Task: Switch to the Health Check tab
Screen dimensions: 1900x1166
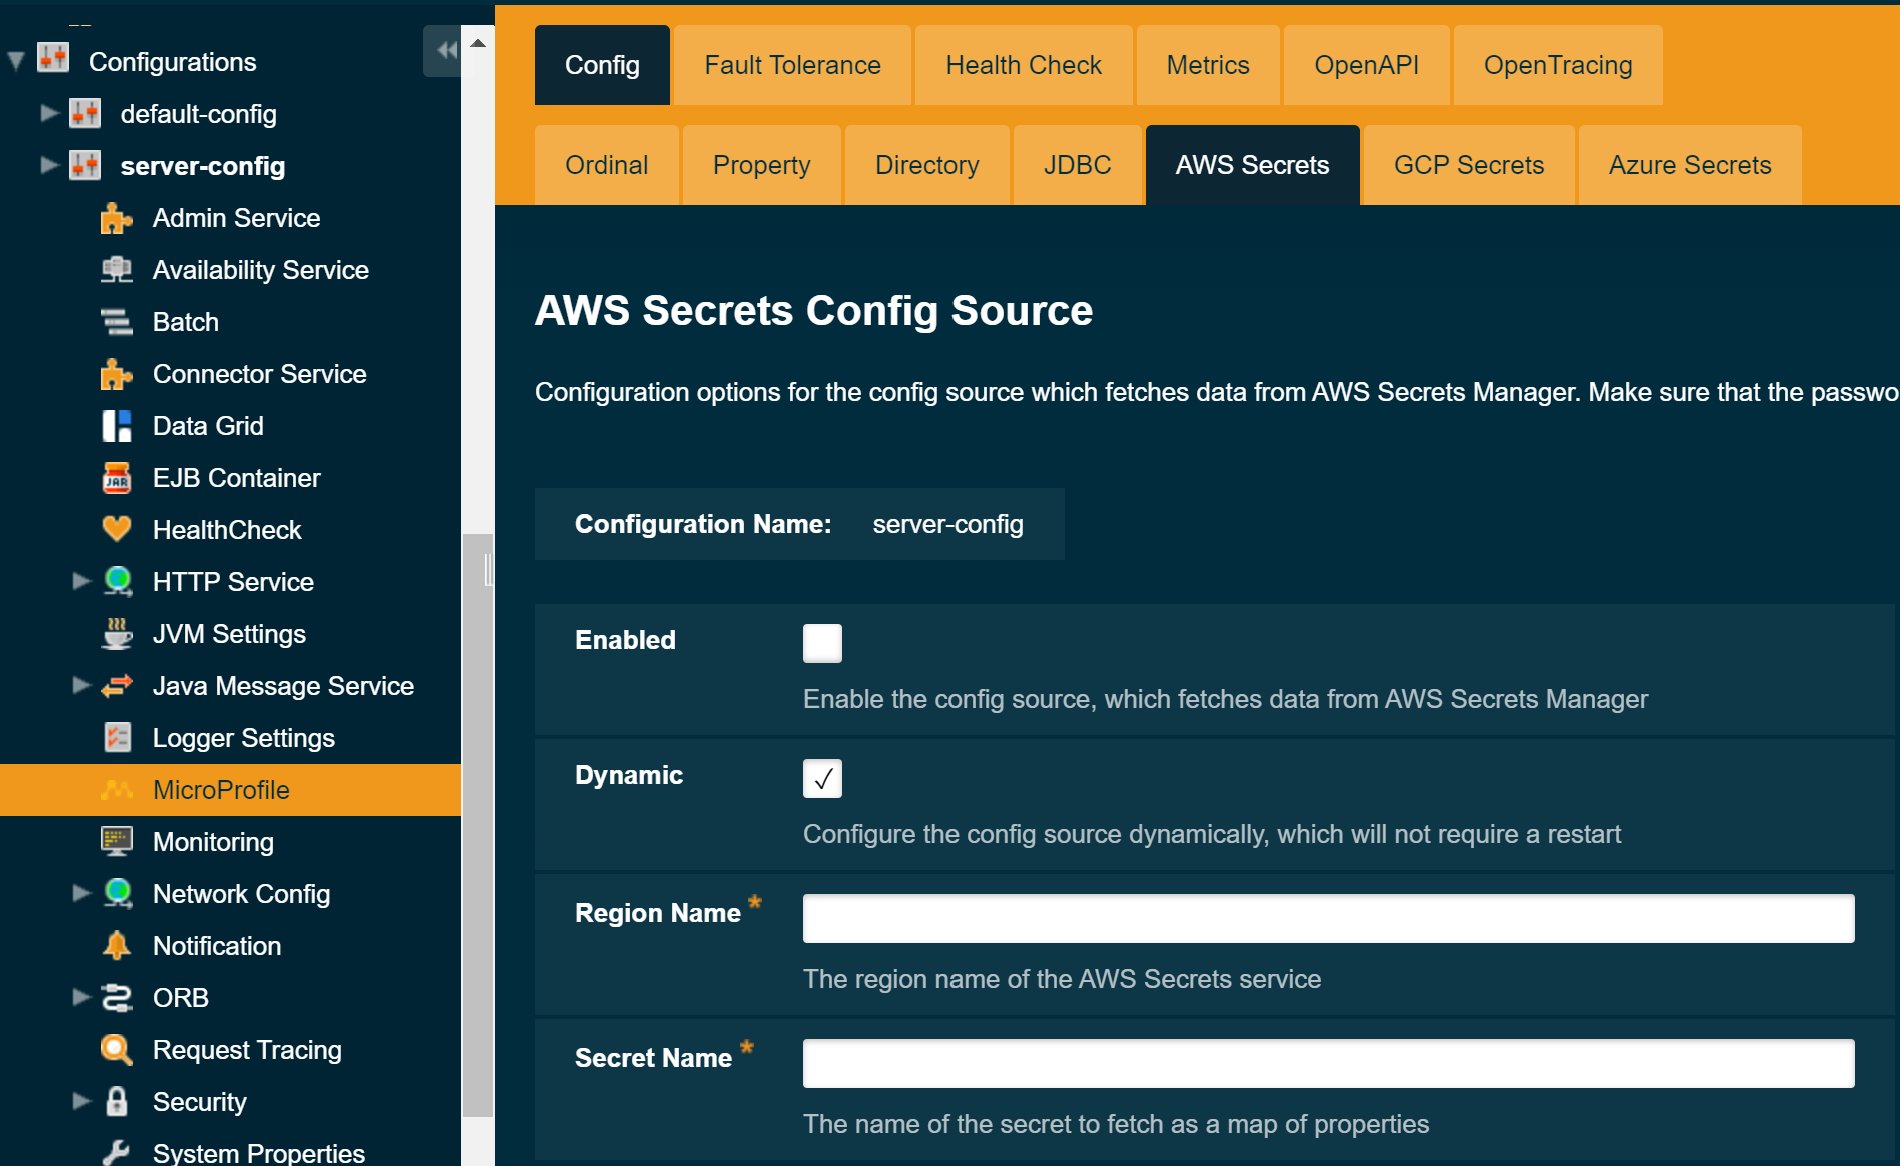Action: 1023,64
